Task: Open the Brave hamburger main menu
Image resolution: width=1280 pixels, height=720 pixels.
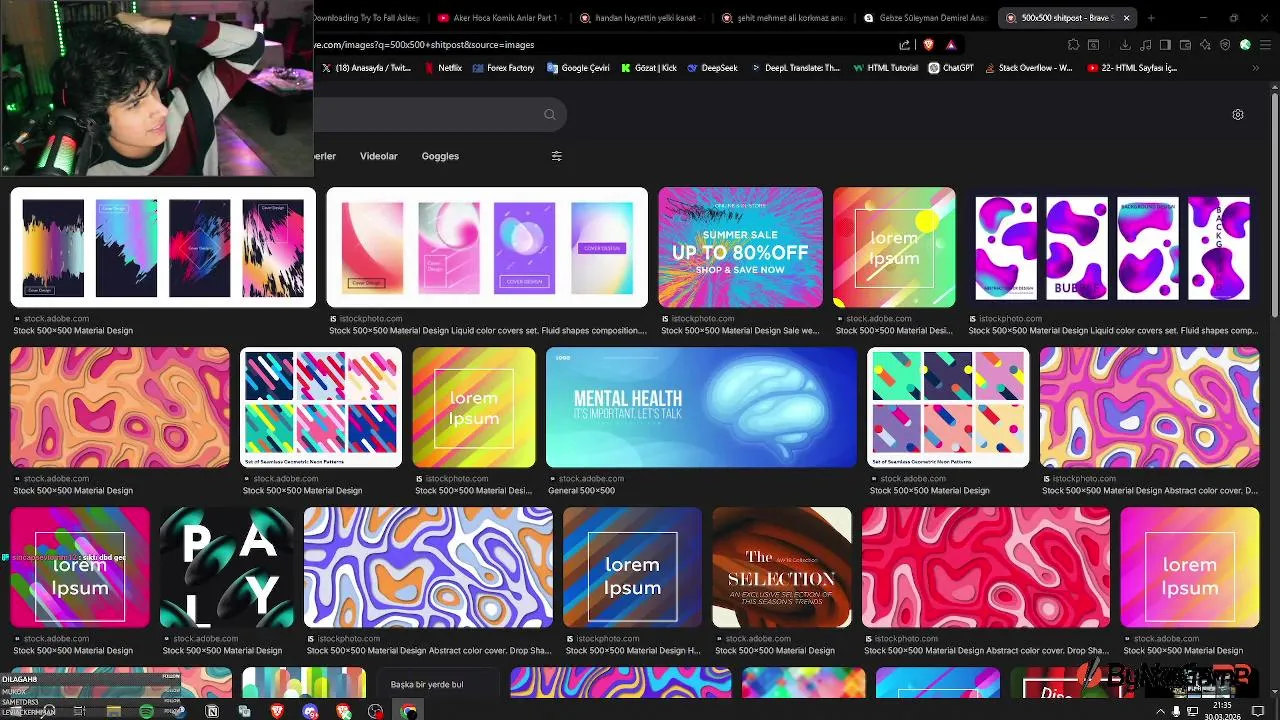Action: coord(1265,45)
